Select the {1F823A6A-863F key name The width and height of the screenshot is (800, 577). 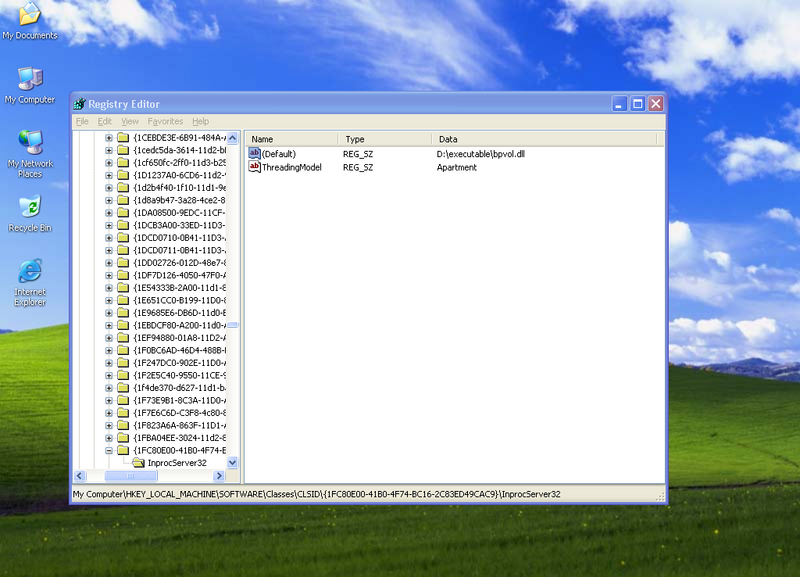coord(180,425)
